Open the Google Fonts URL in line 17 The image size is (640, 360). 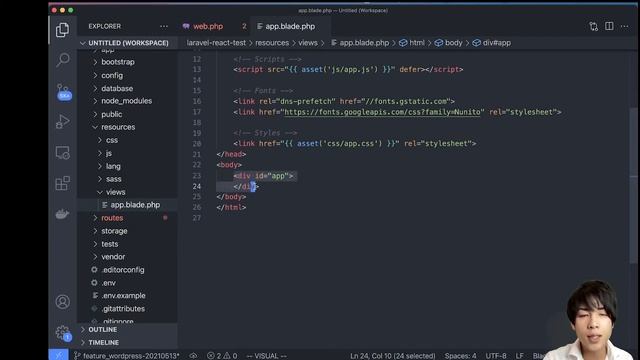pyautogui.click(x=382, y=112)
